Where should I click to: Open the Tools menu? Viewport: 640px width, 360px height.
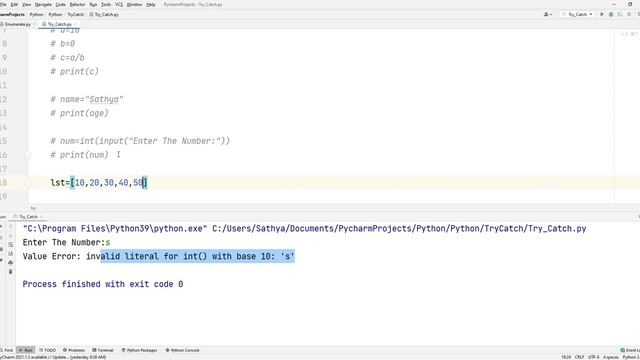(106, 4)
